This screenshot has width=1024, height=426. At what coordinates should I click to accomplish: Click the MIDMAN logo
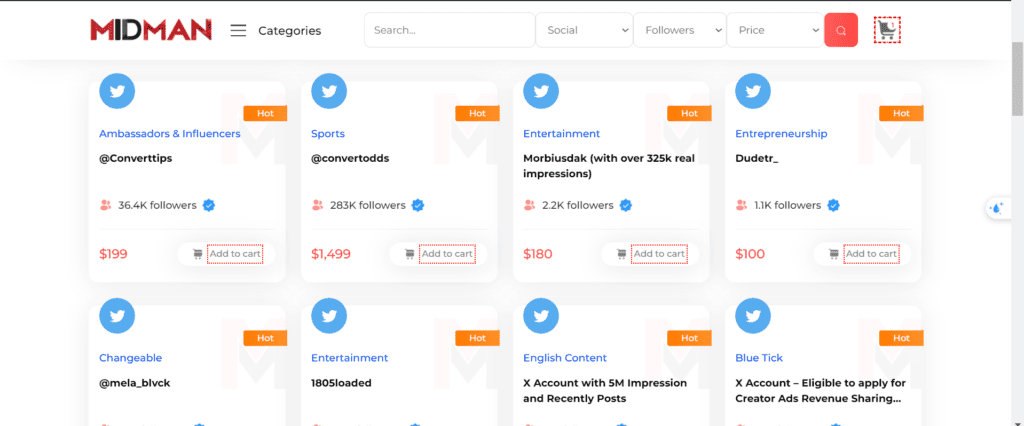tap(151, 30)
